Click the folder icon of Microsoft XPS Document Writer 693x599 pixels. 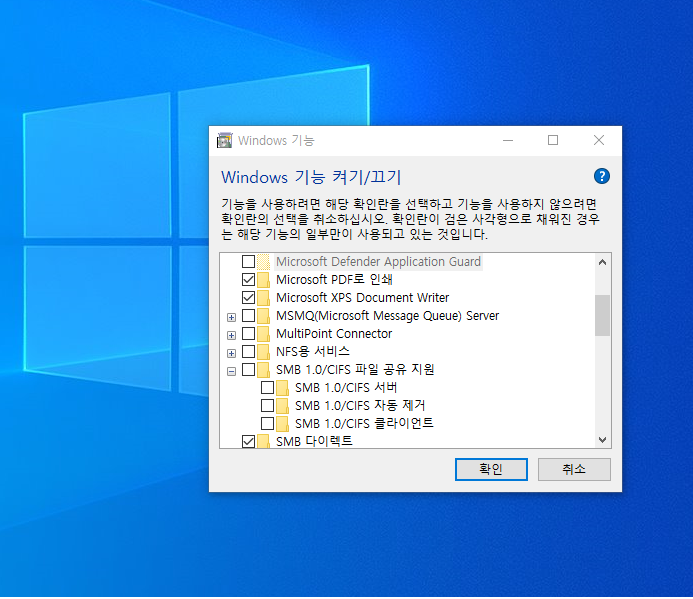(x=263, y=298)
